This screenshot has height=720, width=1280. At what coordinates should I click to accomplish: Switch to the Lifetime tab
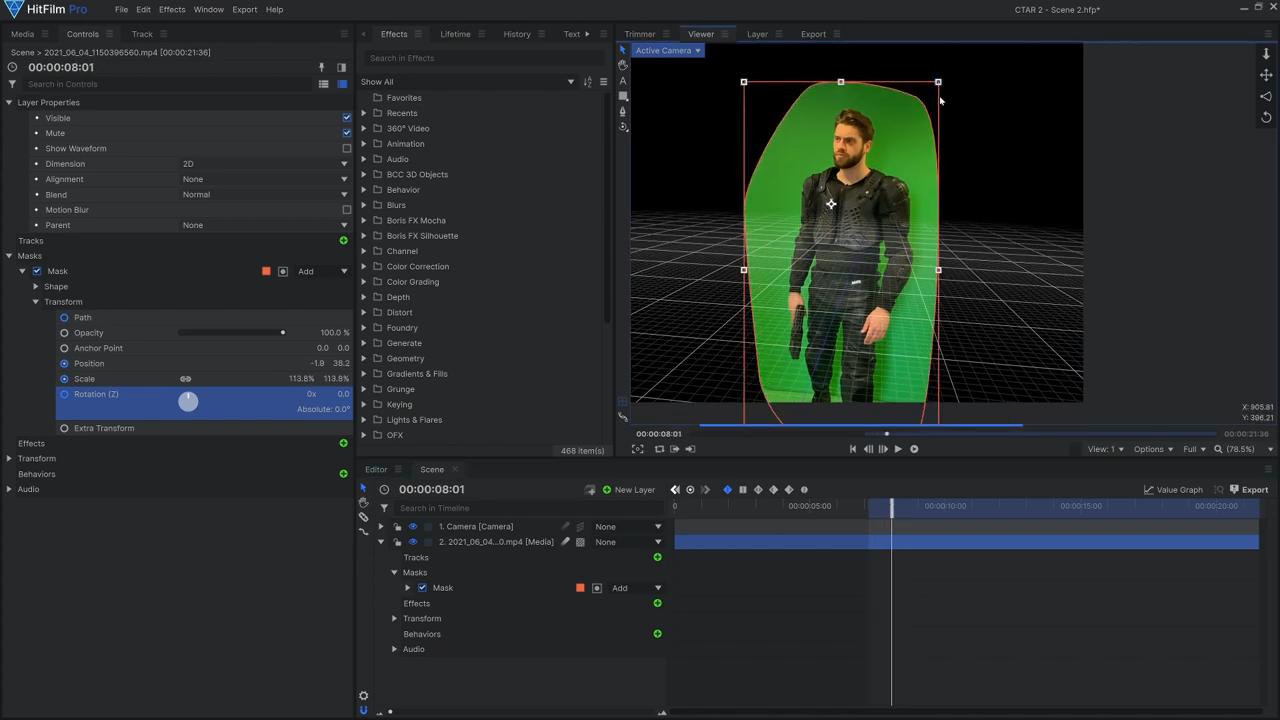point(455,34)
